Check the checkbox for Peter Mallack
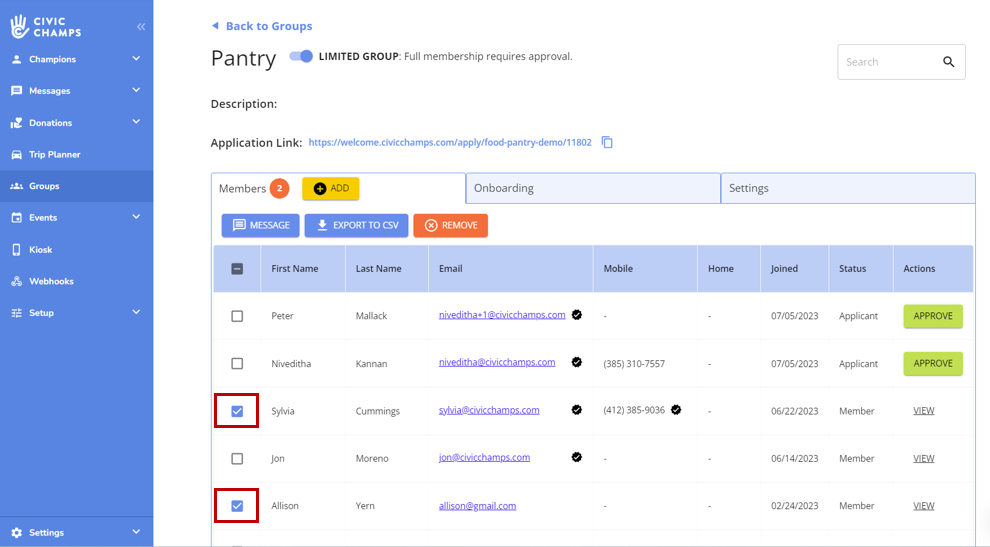The width and height of the screenshot is (990, 547). point(237,316)
